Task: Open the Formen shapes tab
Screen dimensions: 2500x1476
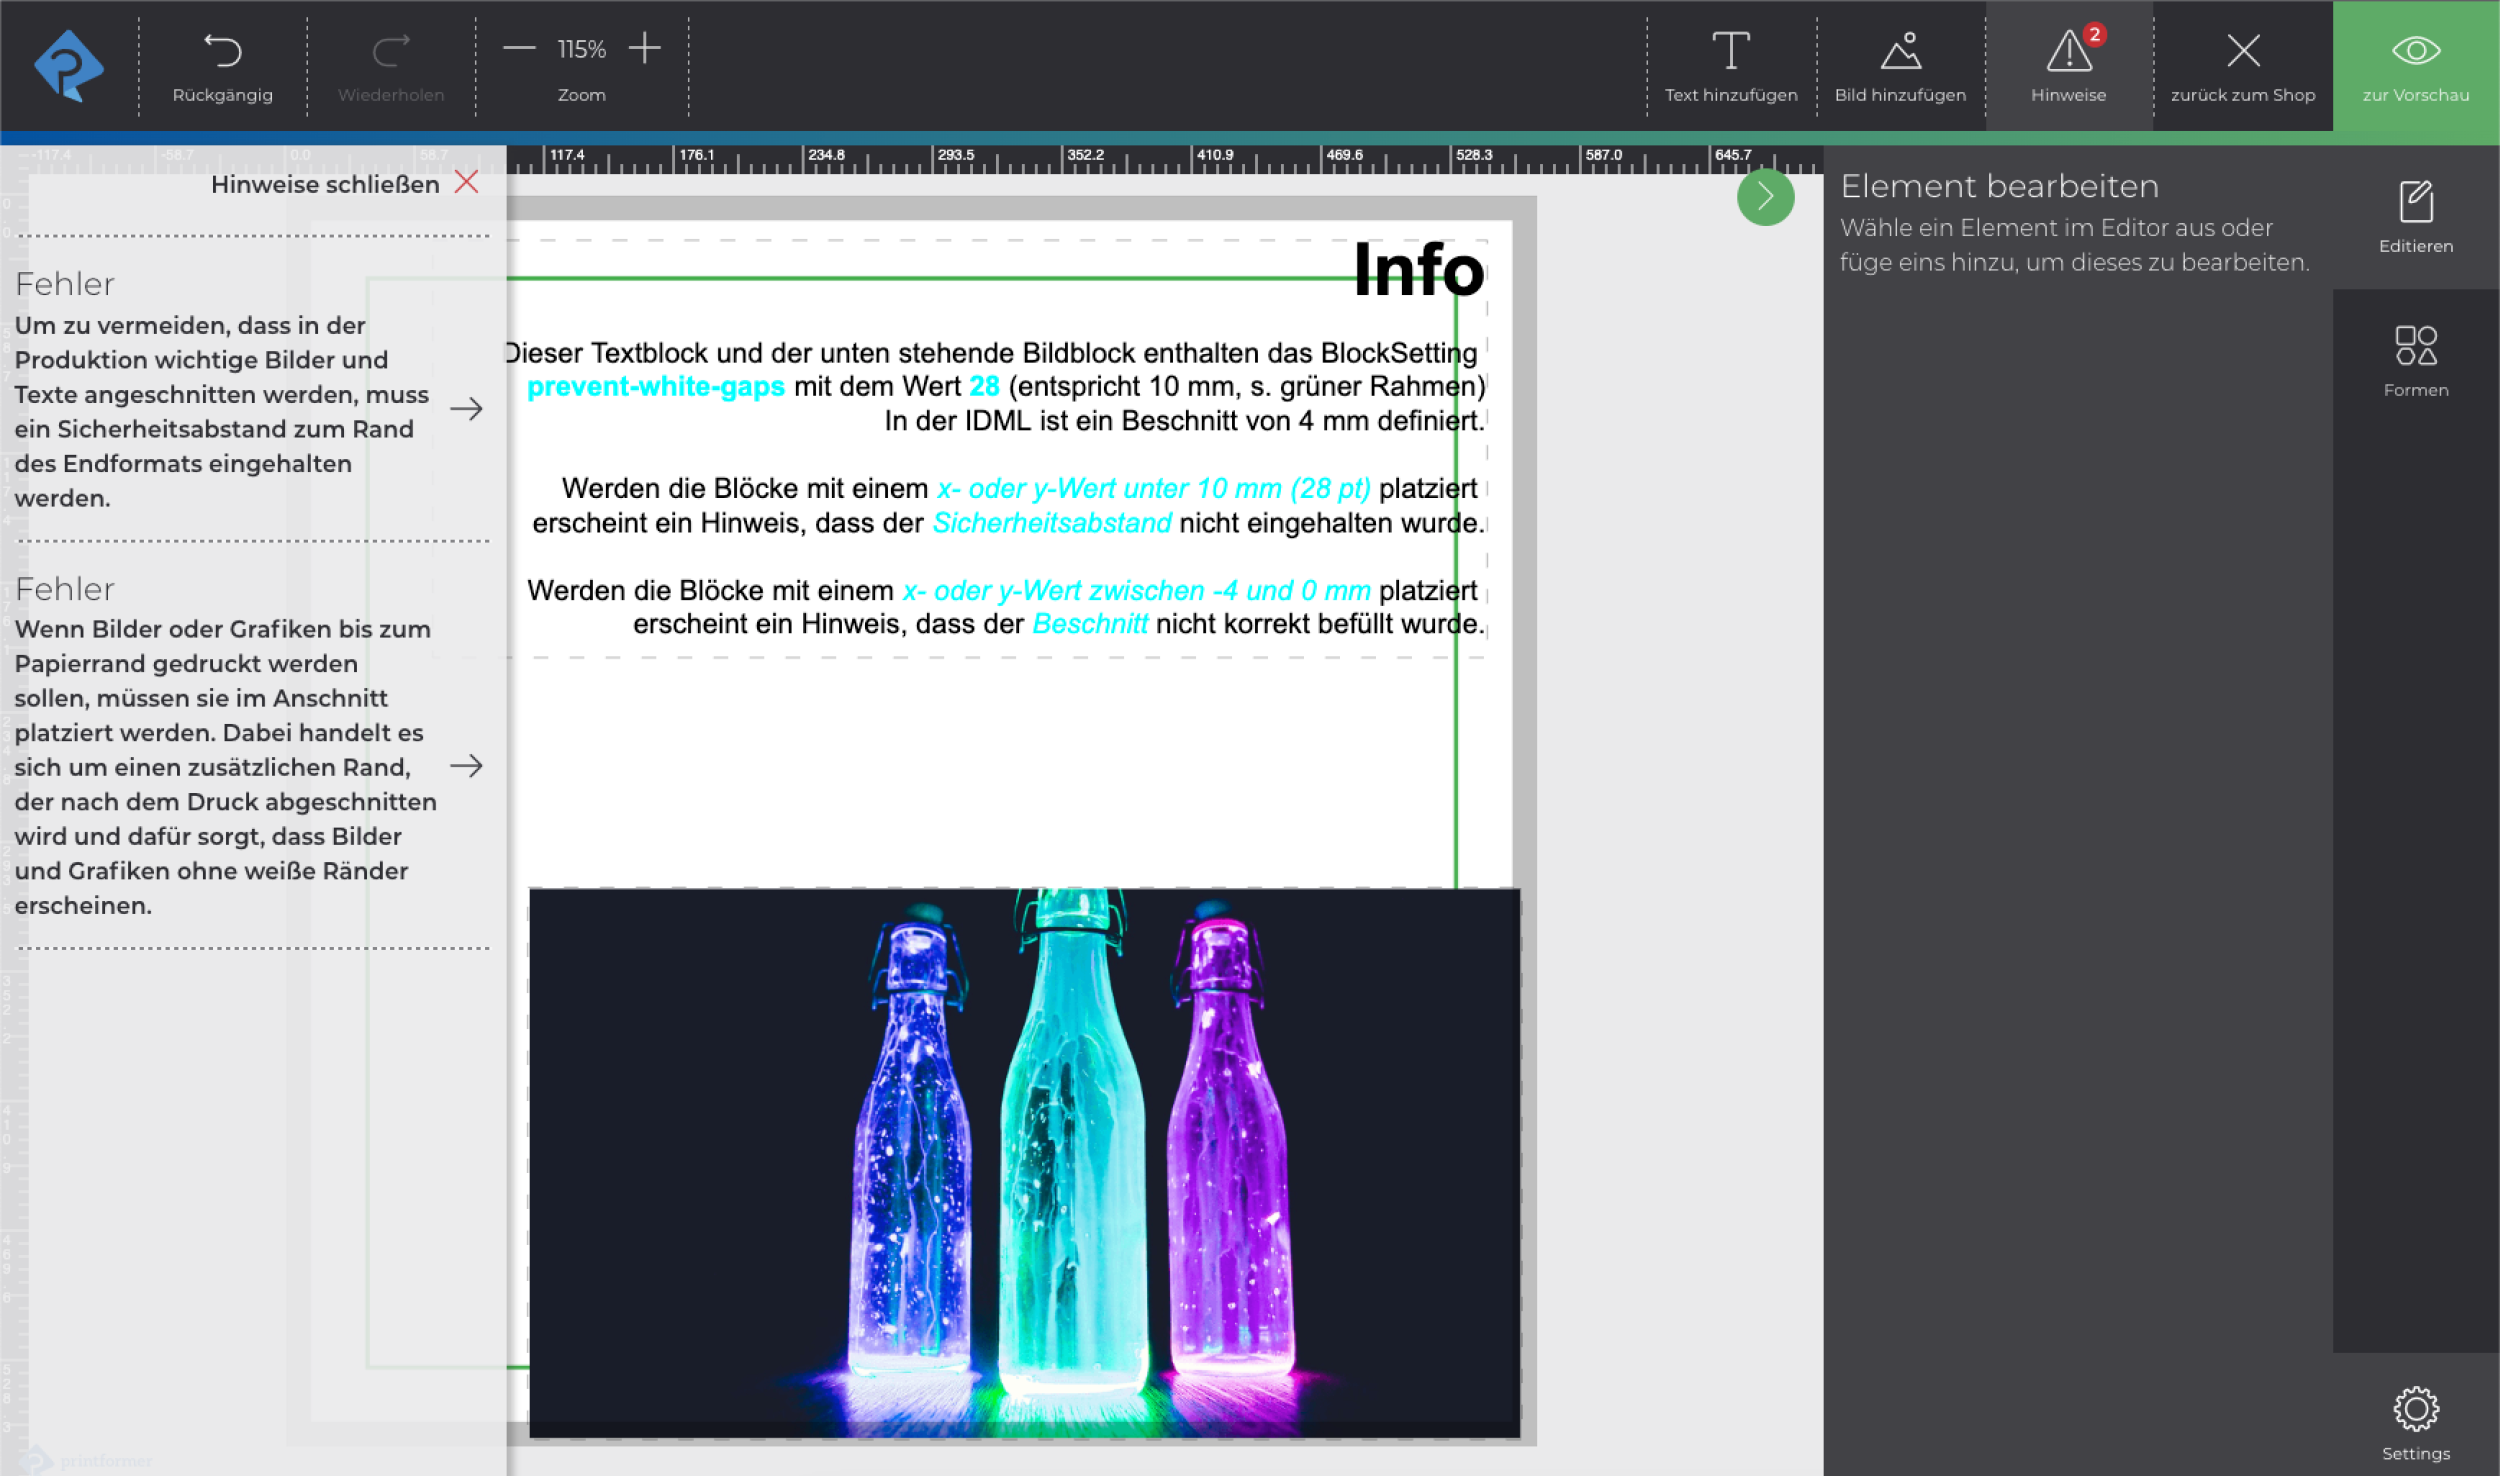Action: pos(2416,361)
